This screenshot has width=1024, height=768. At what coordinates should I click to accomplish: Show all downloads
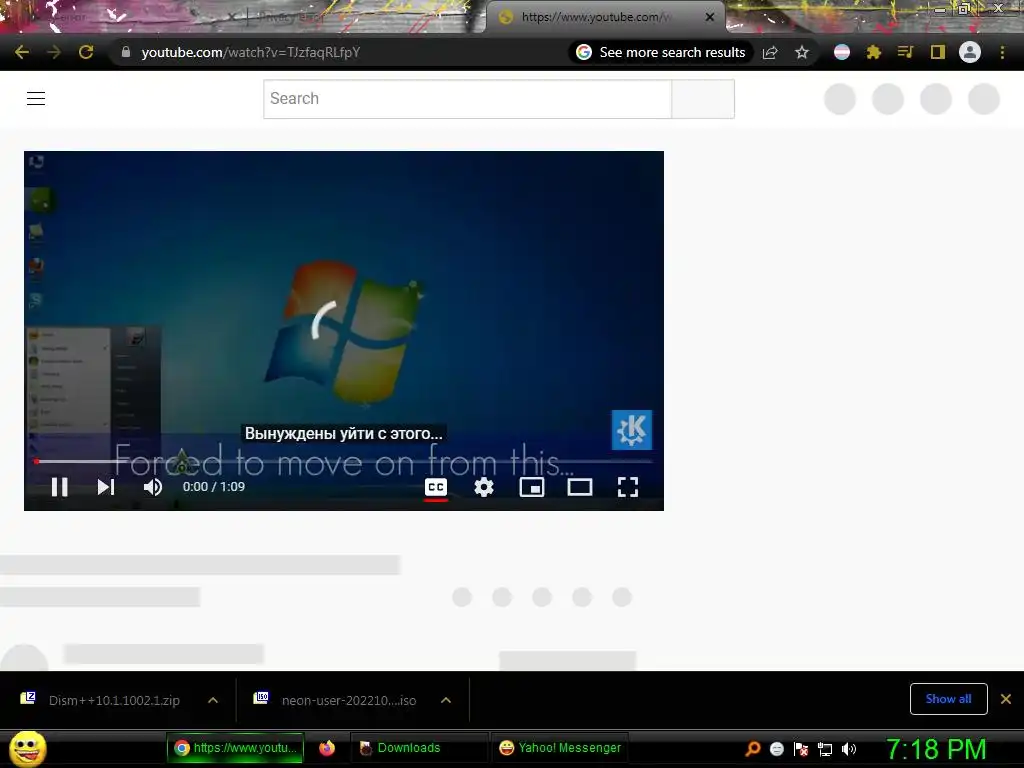[948, 699]
